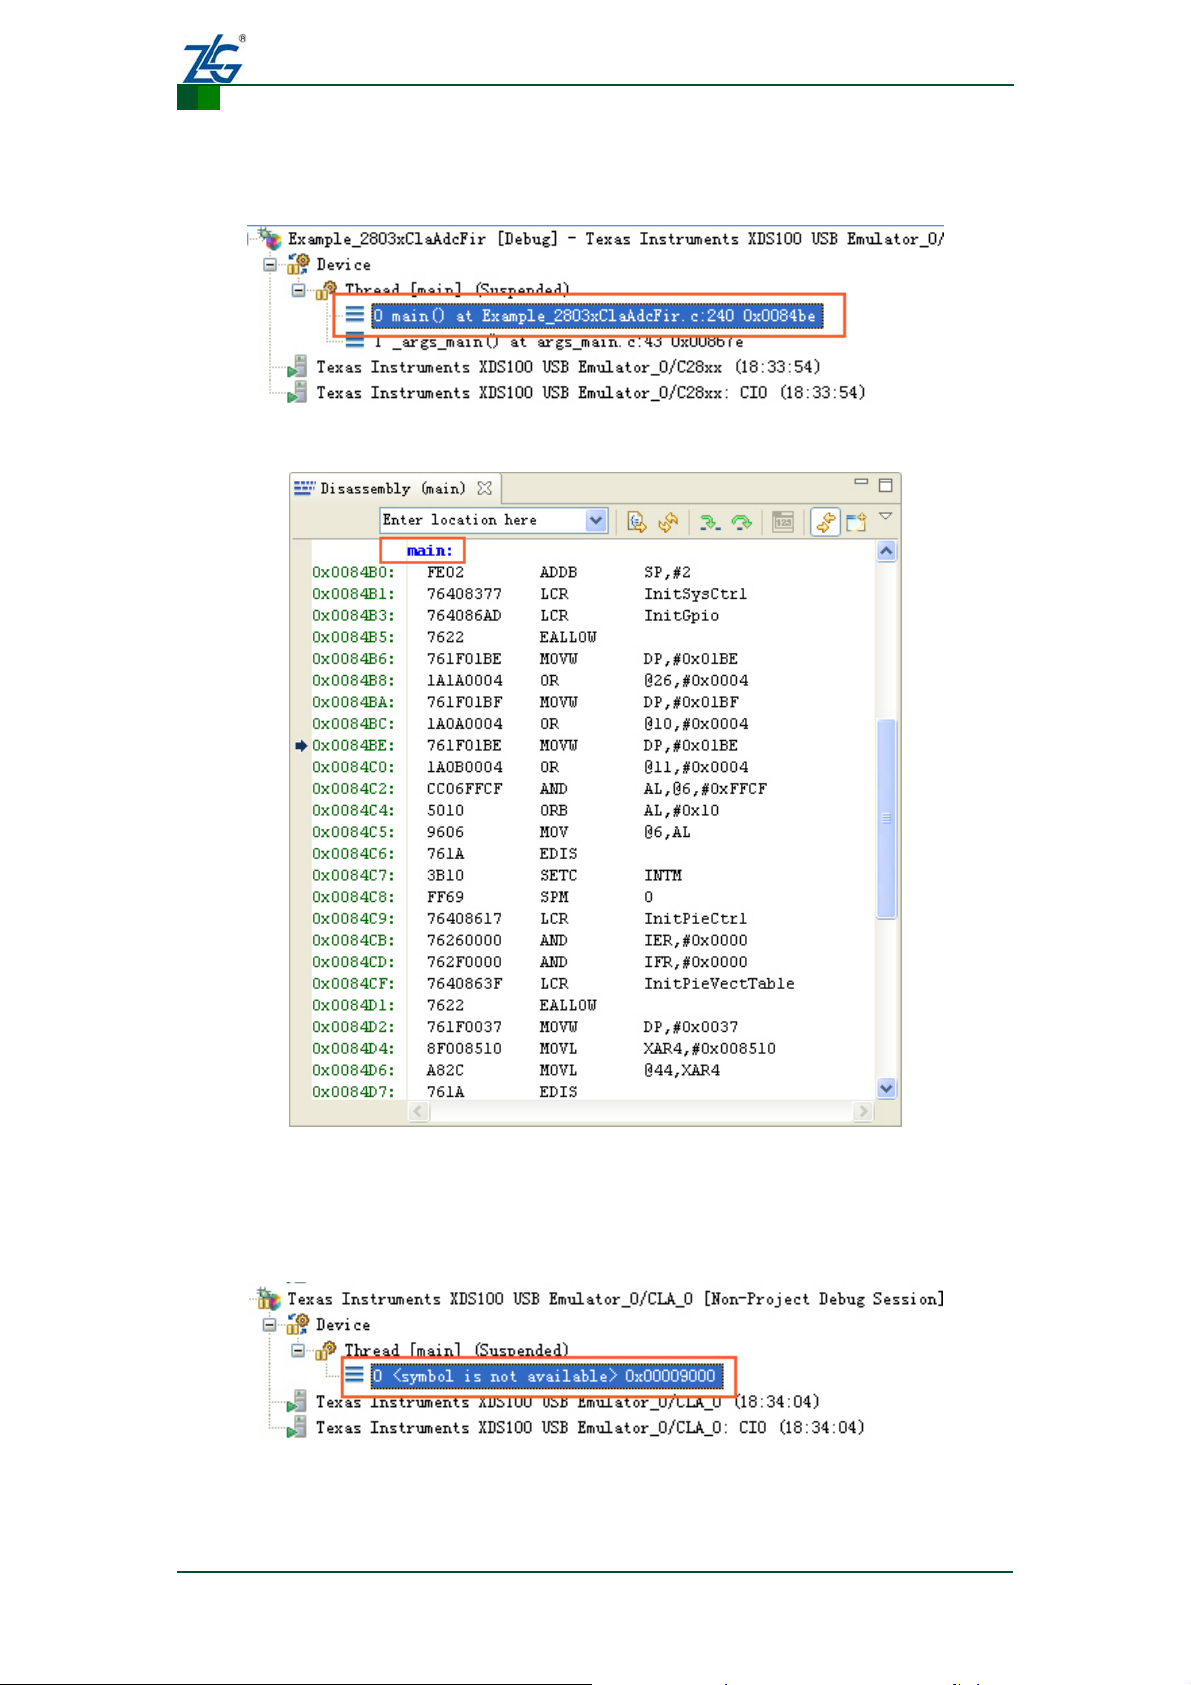Open the Disassembly view menu triangle
1191x1685 pixels.
pos(885,517)
